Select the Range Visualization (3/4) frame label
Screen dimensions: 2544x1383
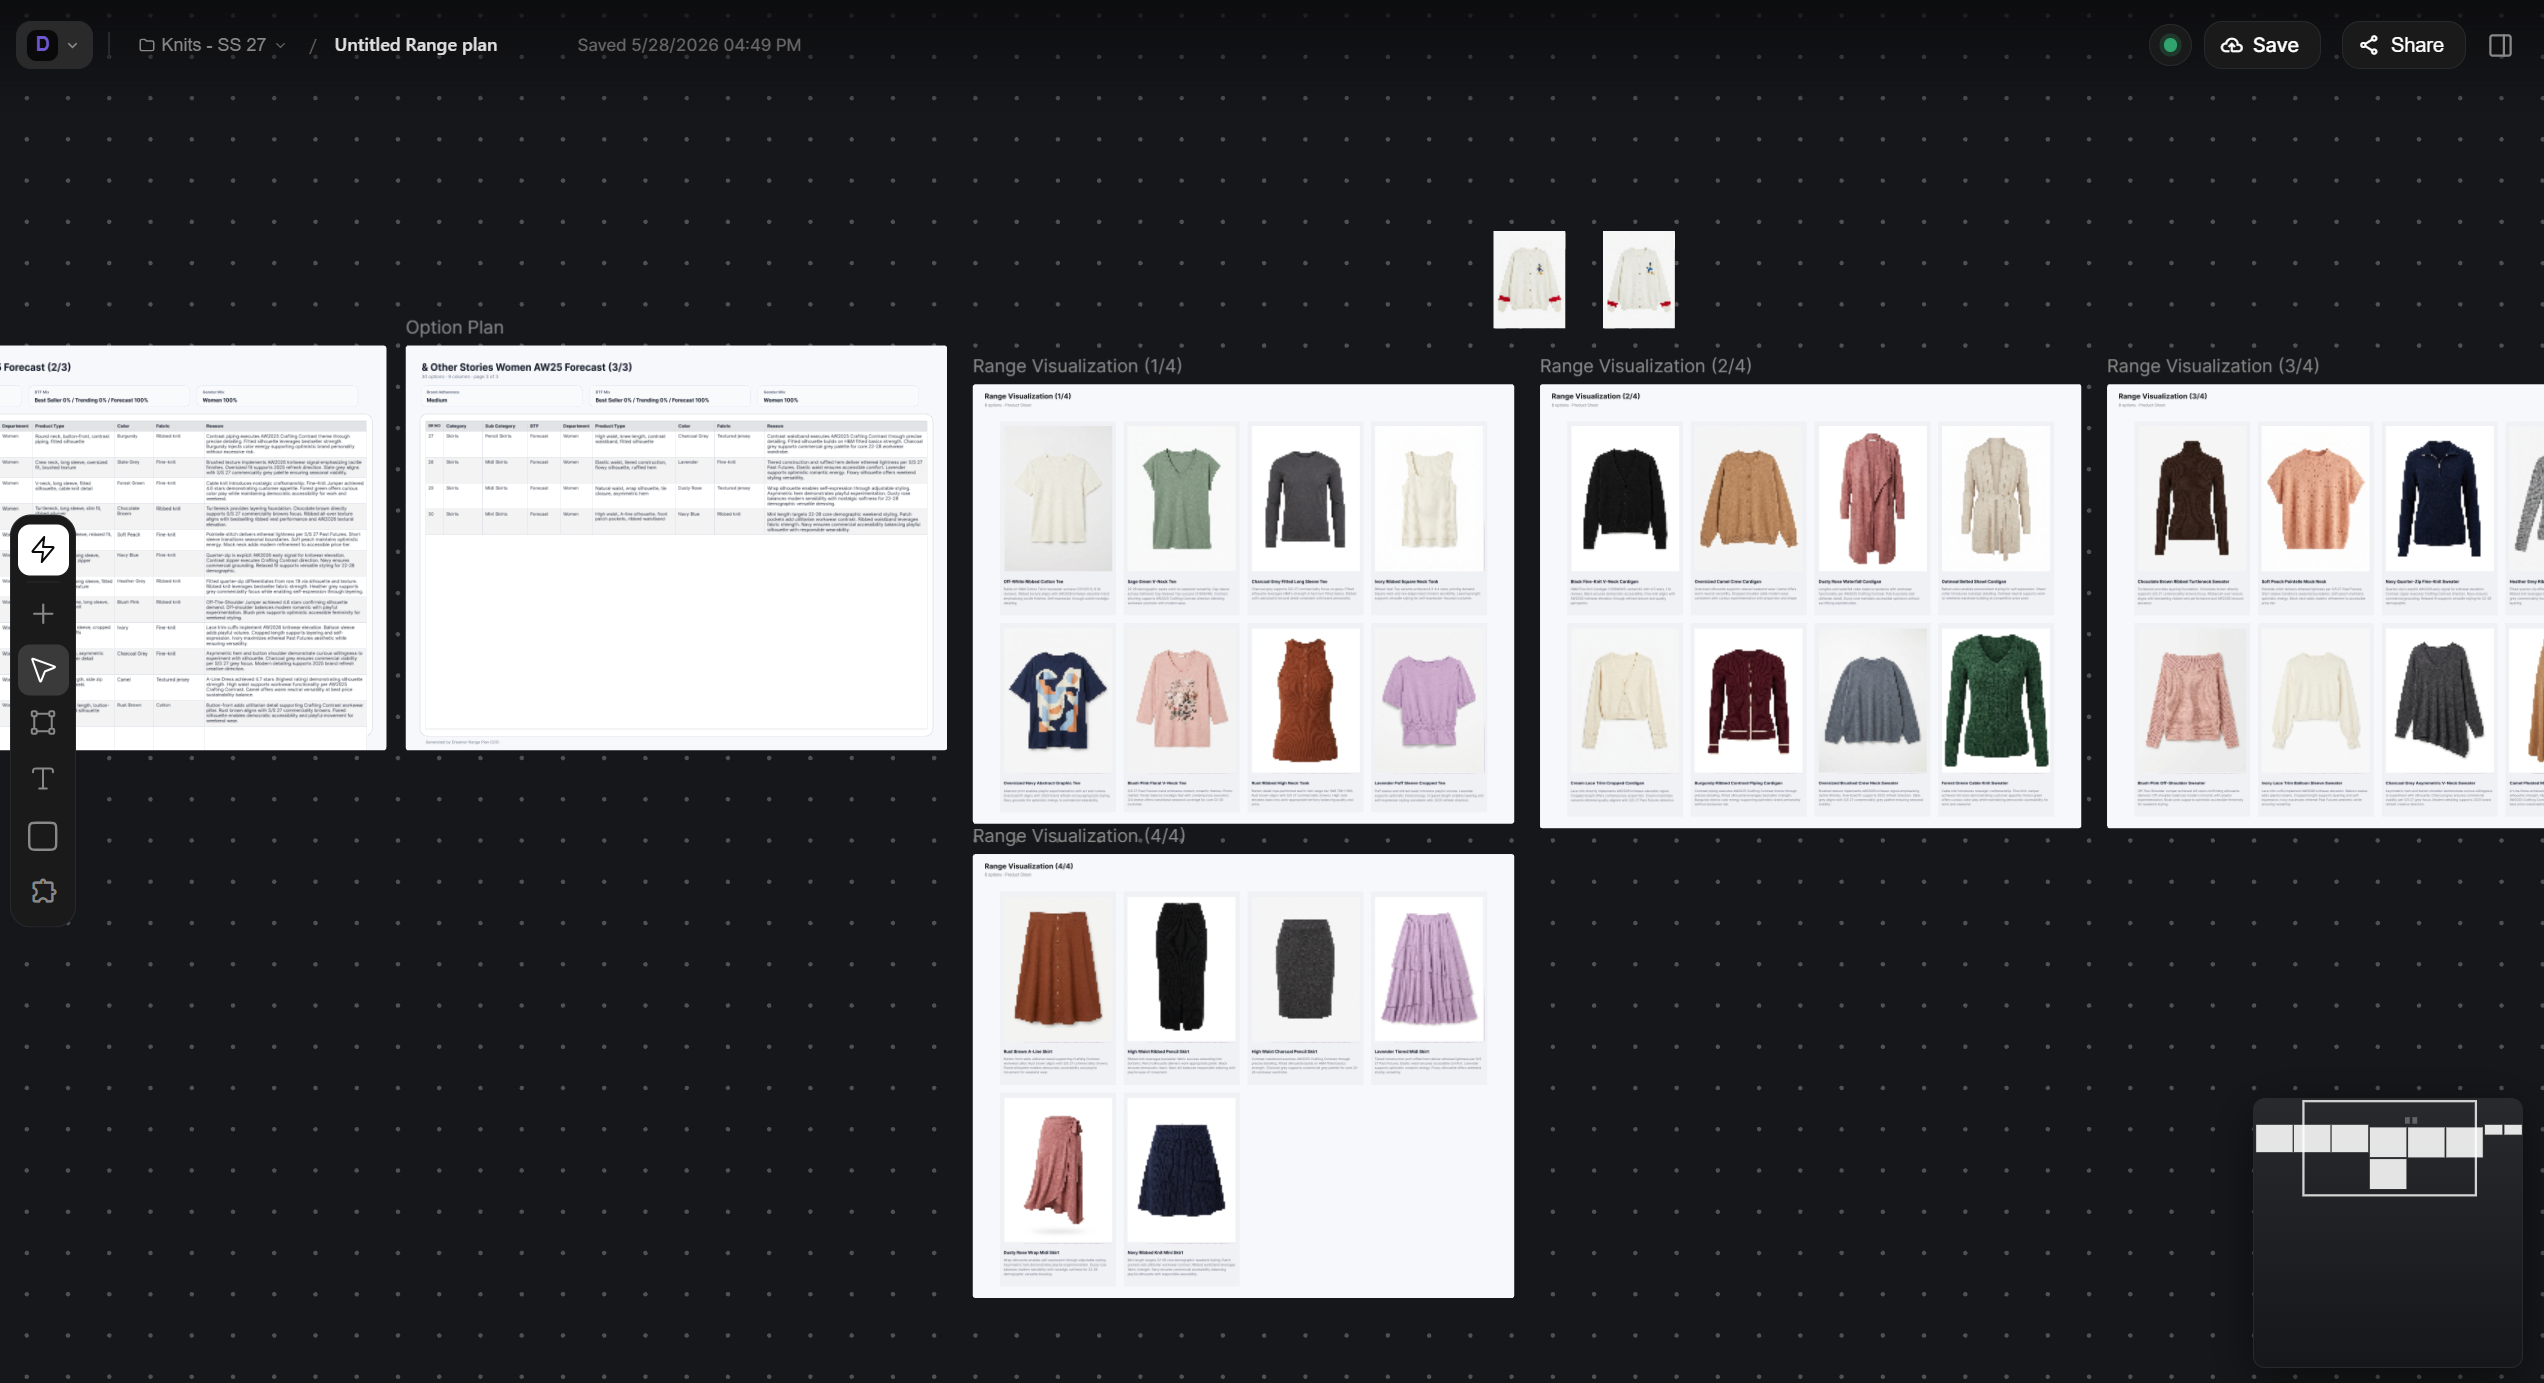(x=2212, y=366)
